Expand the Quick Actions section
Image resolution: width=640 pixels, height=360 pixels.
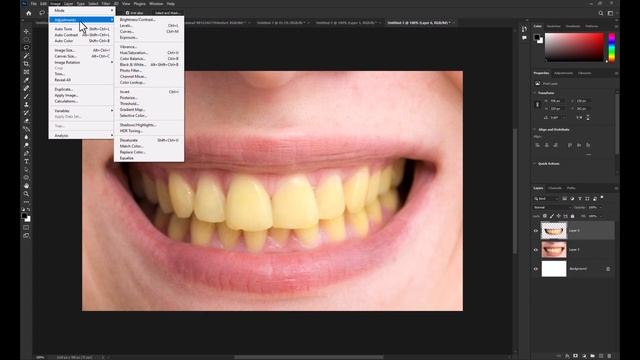tap(535, 164)
